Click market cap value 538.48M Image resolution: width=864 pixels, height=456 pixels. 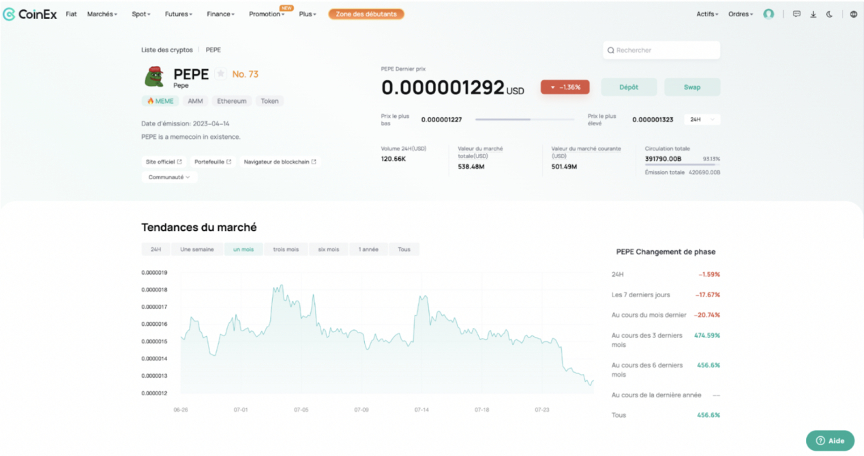pos(471,166)
